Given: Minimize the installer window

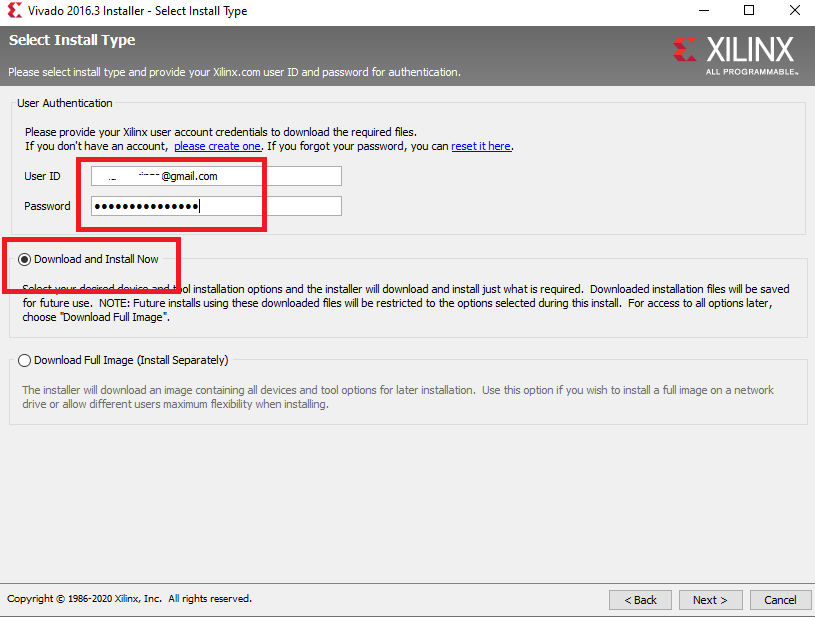Looking at the screenshot, I should tap(704, 10).
